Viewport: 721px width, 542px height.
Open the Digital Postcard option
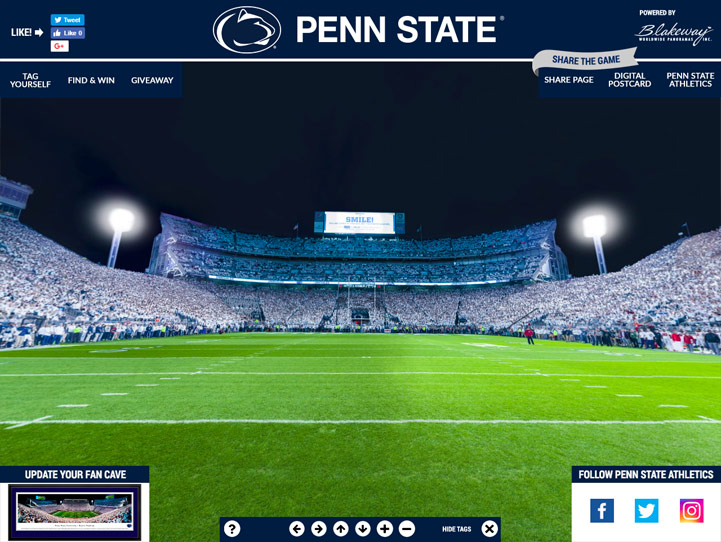[629, 80]
